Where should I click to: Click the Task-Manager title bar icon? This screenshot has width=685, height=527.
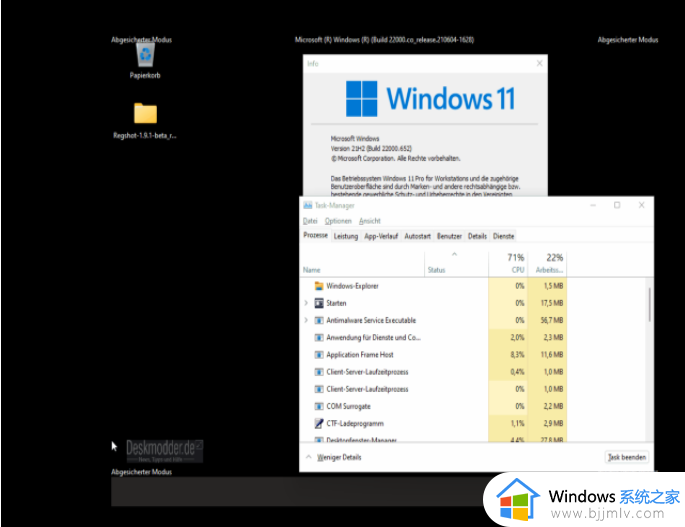coord(308,205)
